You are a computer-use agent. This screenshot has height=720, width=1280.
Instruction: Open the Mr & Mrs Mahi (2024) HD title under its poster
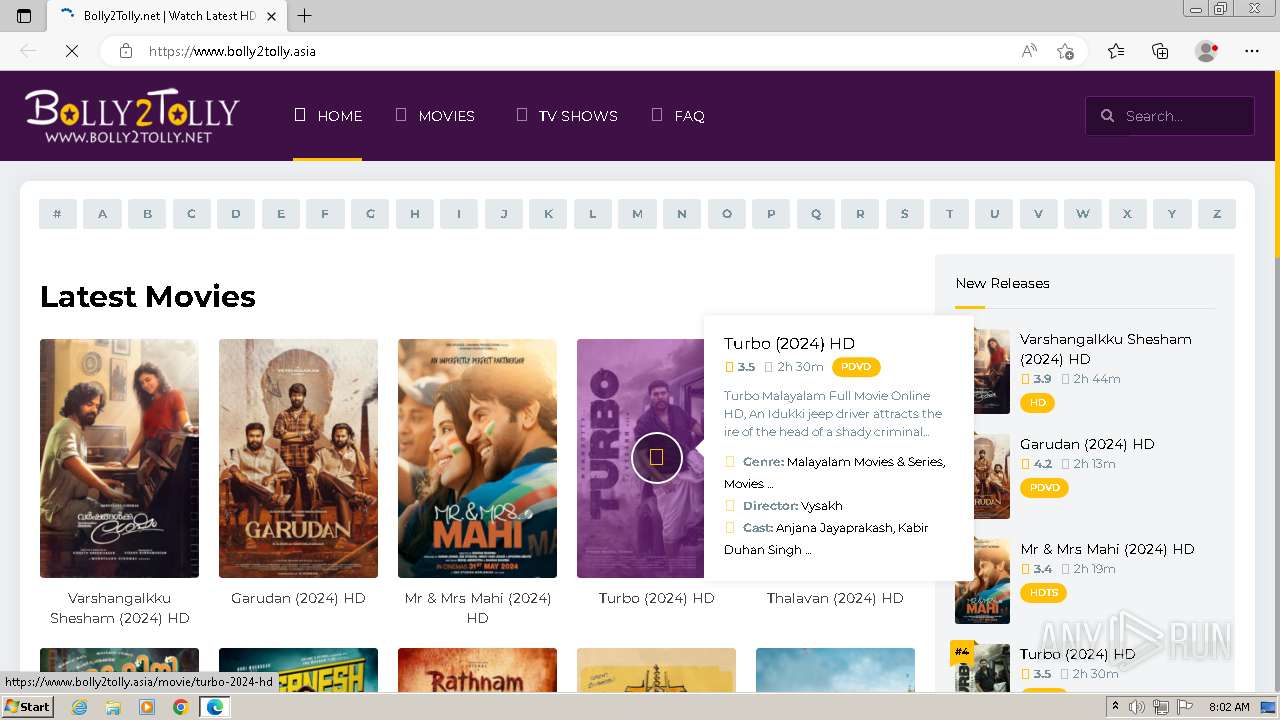(x=477, y=608)
